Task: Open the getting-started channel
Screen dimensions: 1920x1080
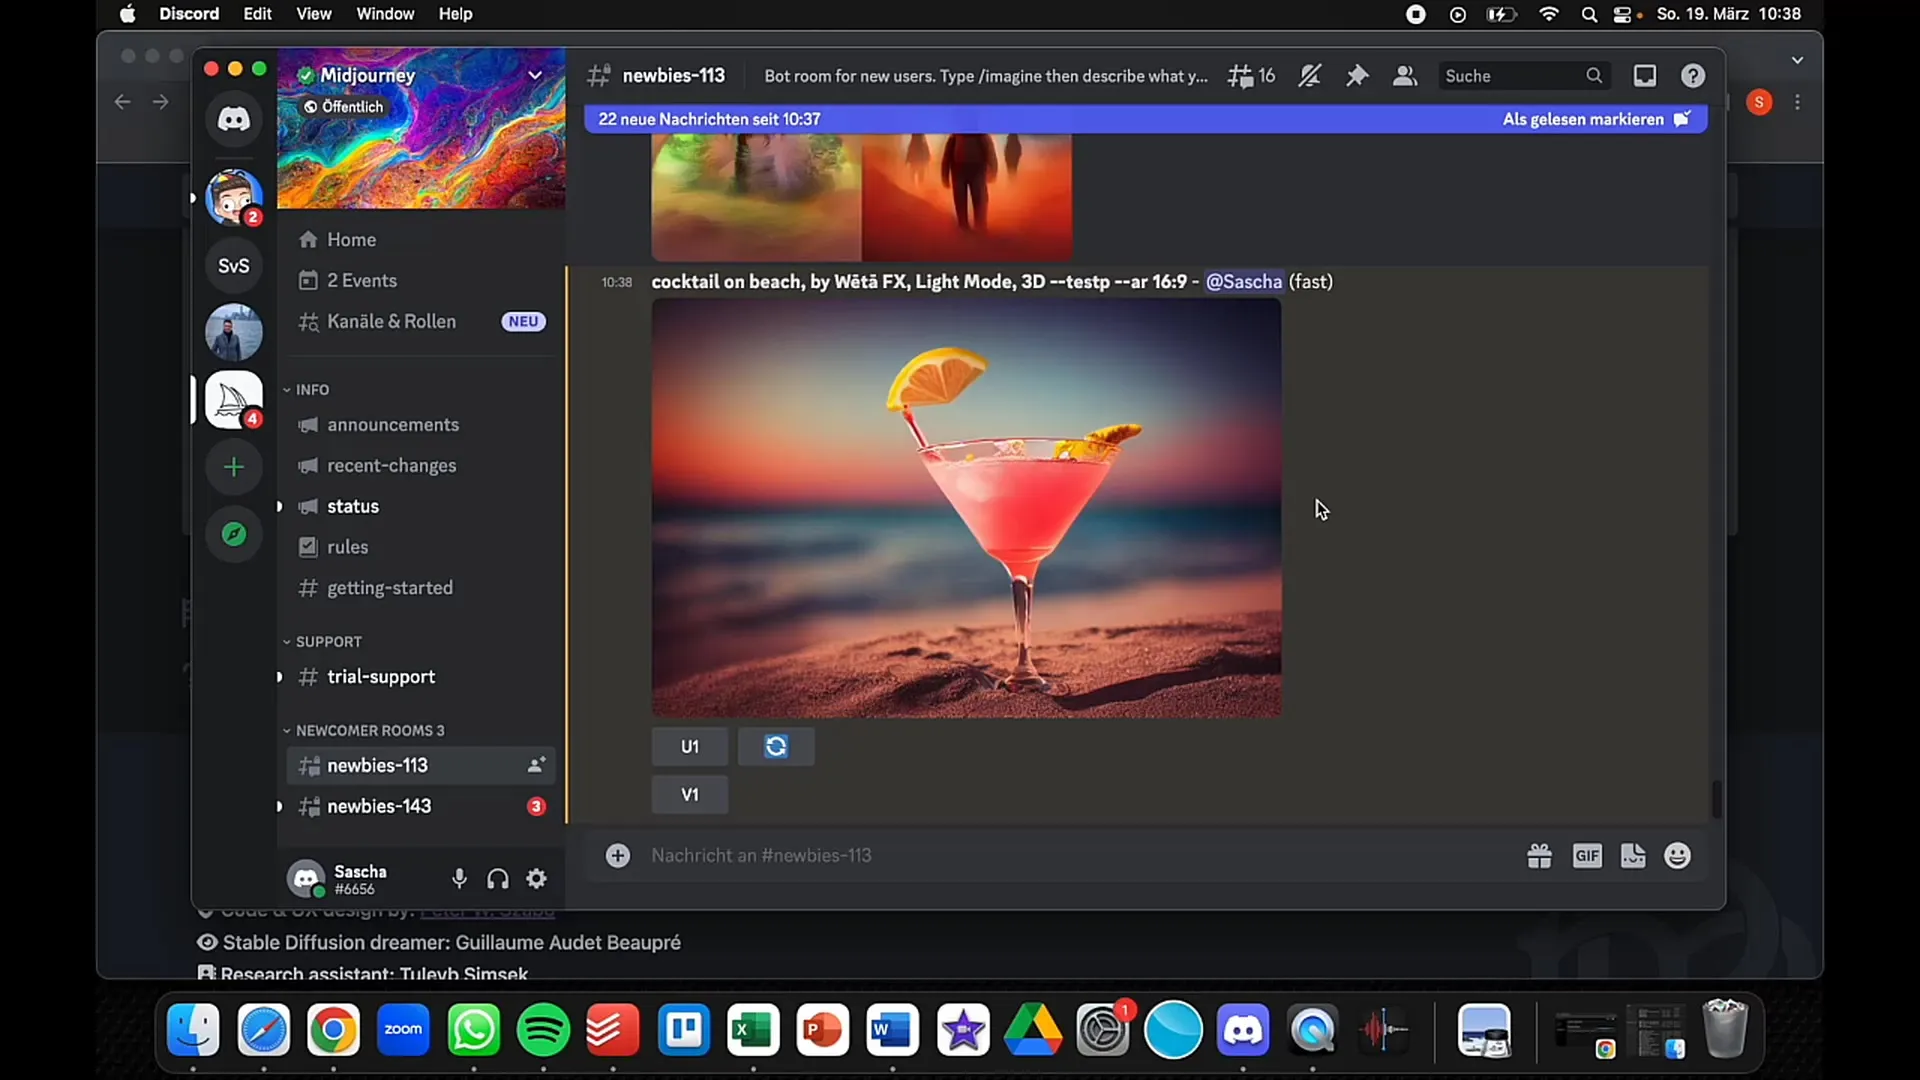Action: 421,589
